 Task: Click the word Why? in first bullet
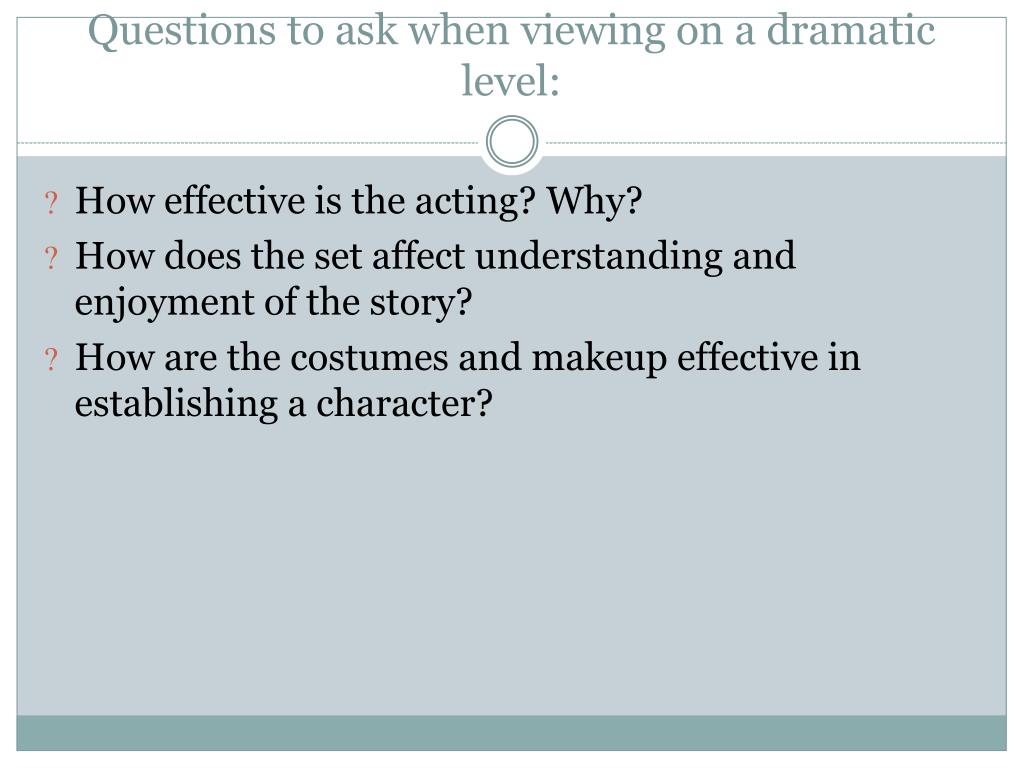(594, 200)
